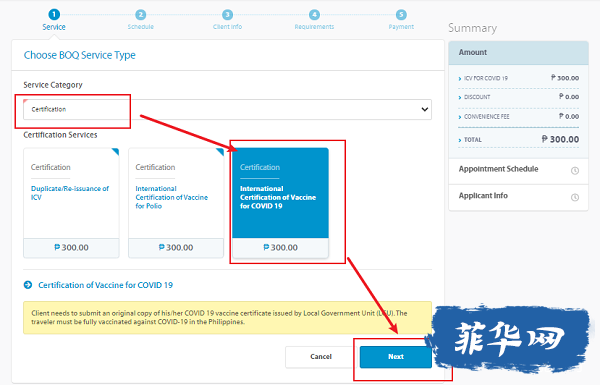
Task: Click ₱300.00 price under Polio certification card
Action: click(x=176, y=248)
